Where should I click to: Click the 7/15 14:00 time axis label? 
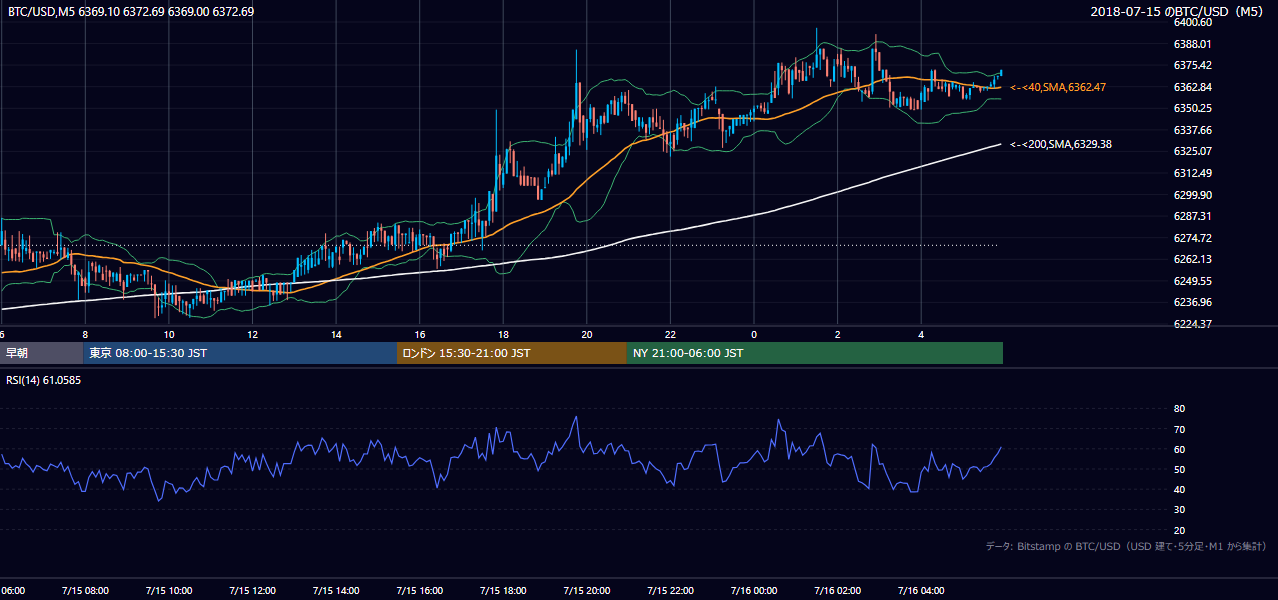click(336, 590)
